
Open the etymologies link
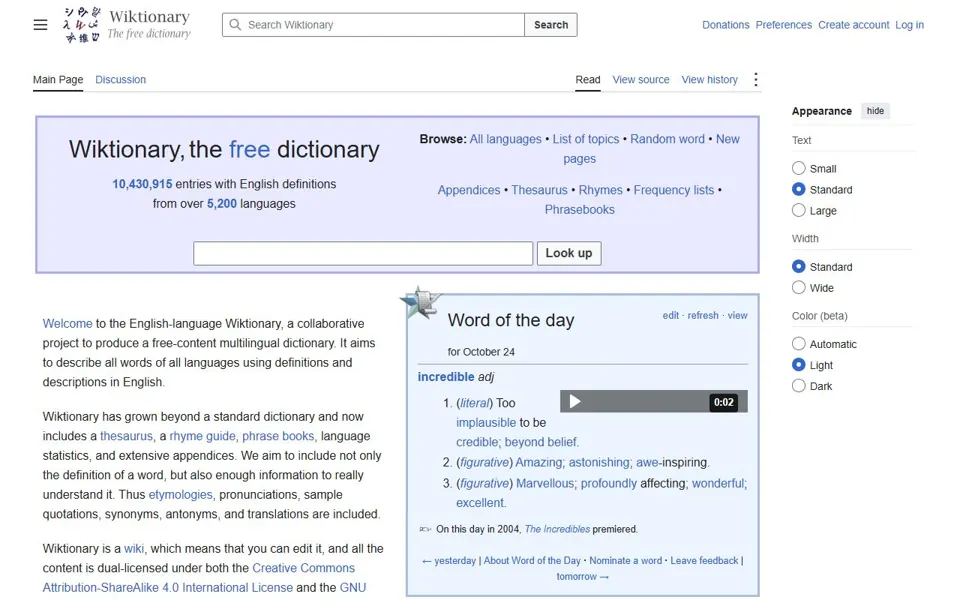[181, 495]
